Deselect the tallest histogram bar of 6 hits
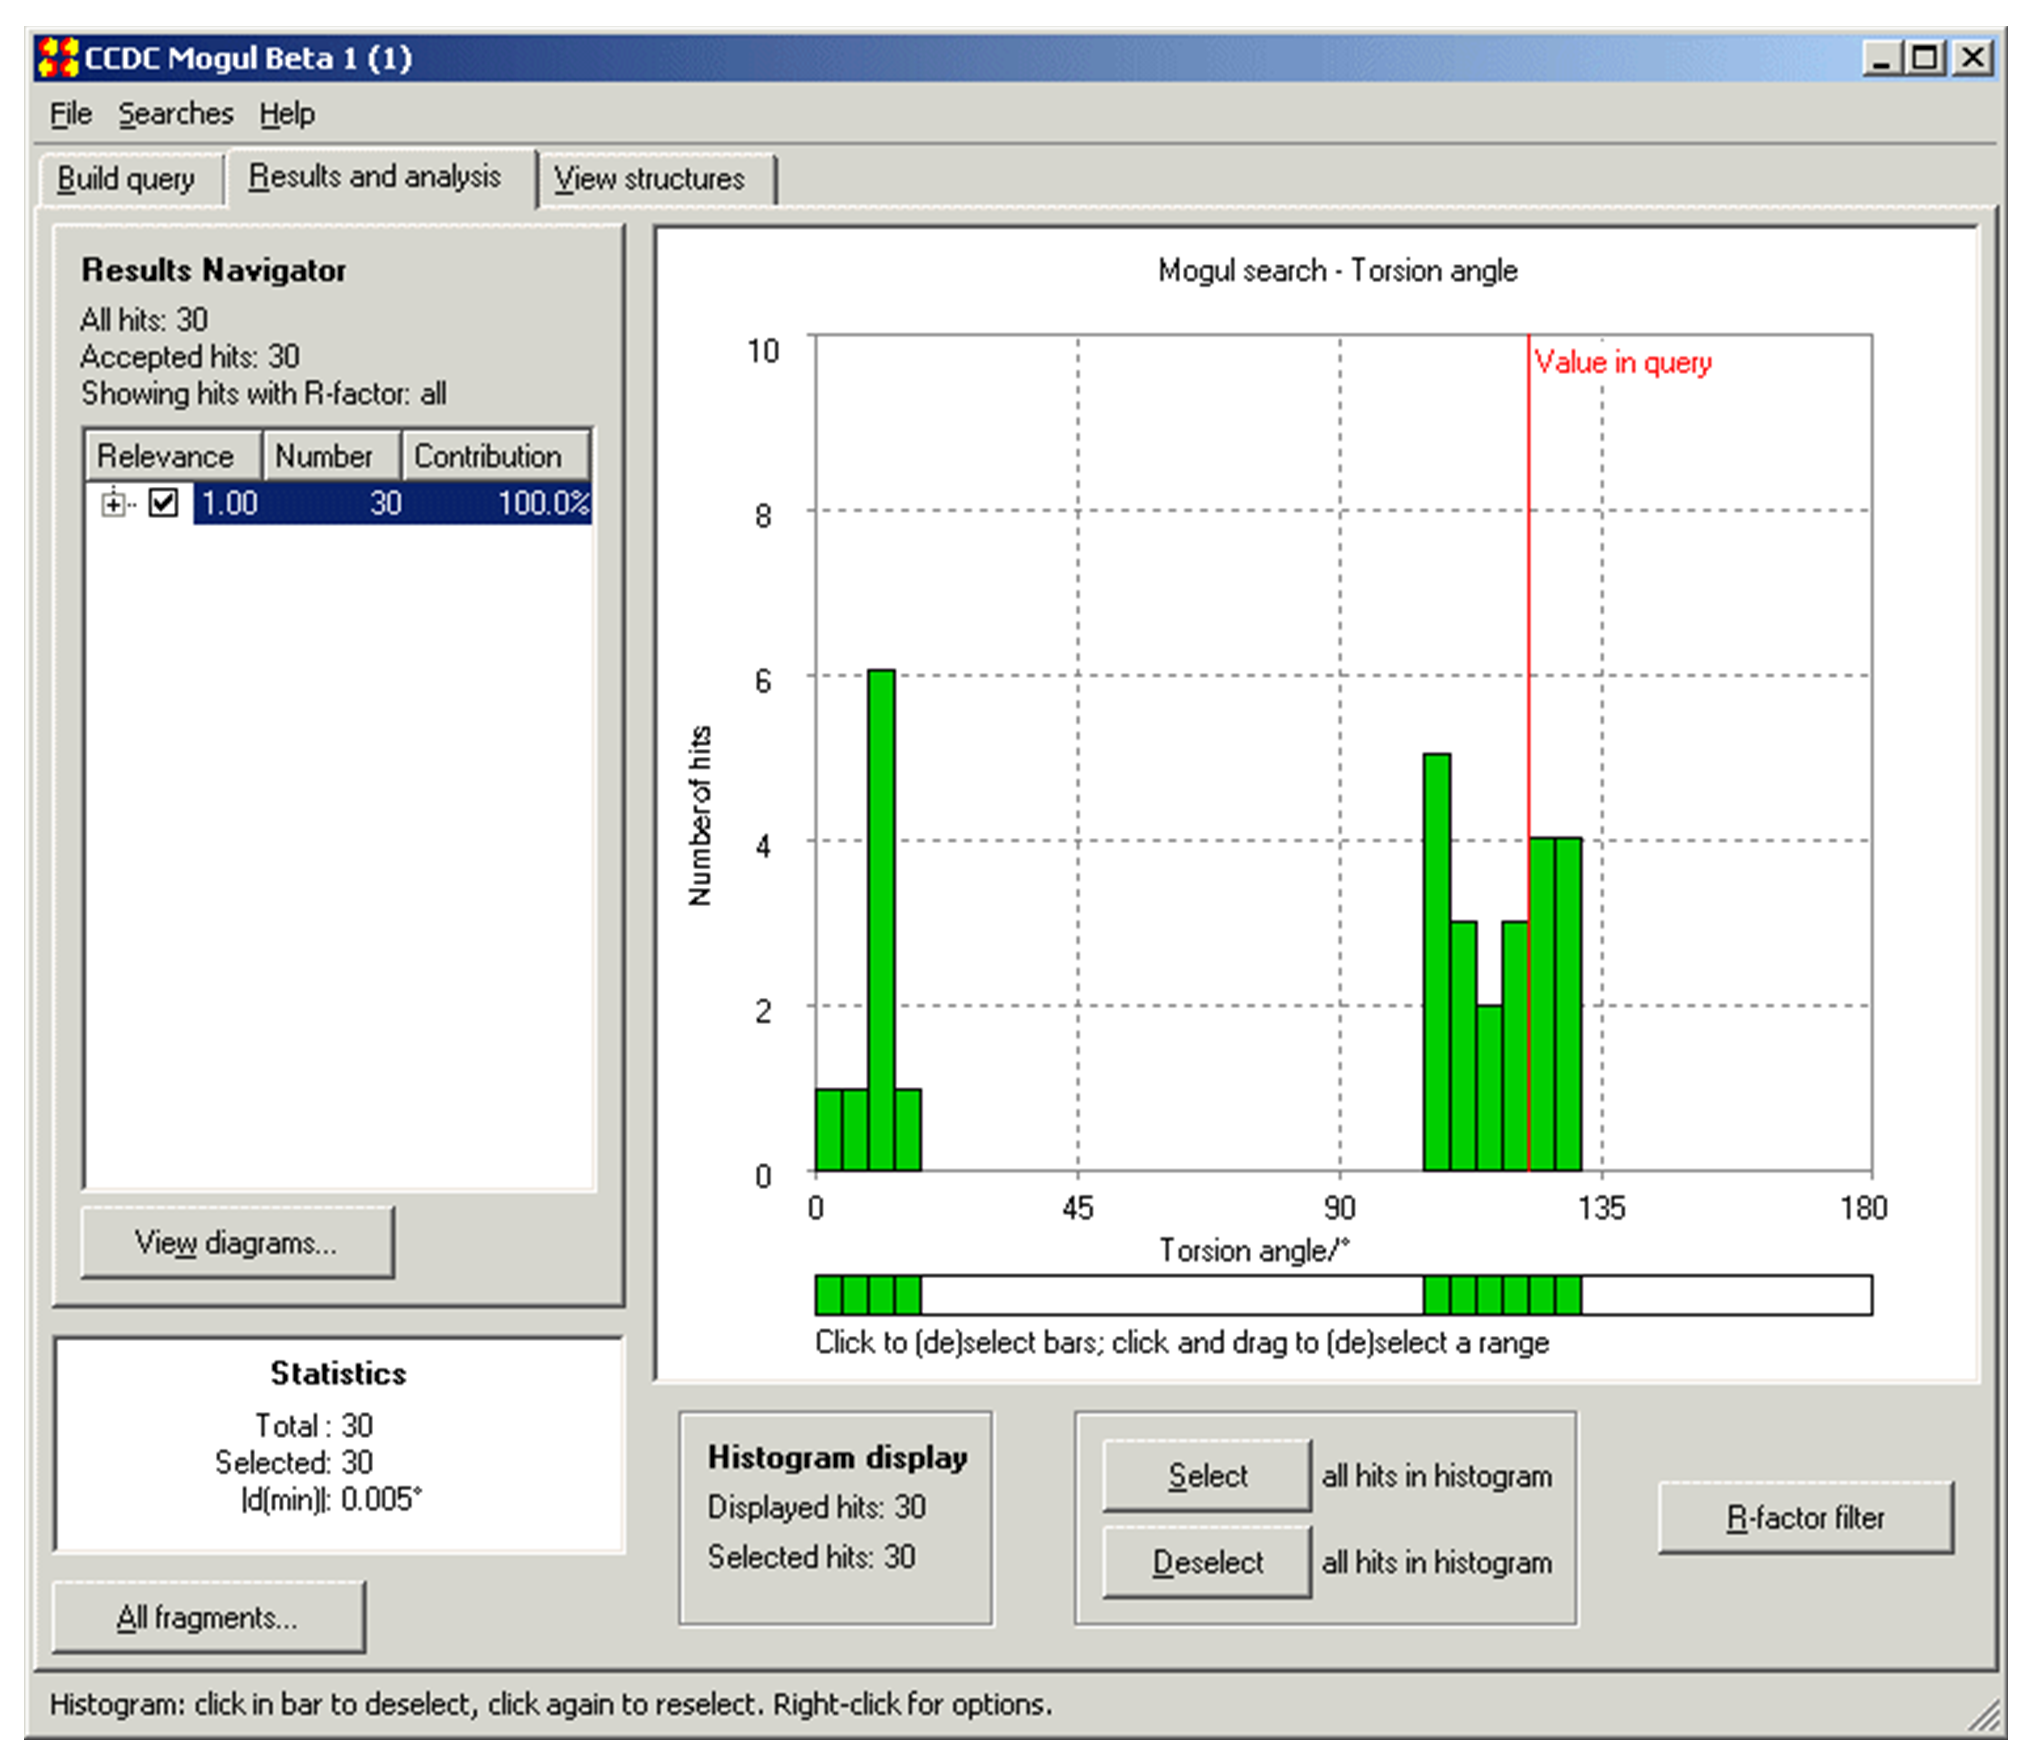Viewport: 2033px width, 1763px height. pos(881,920)
